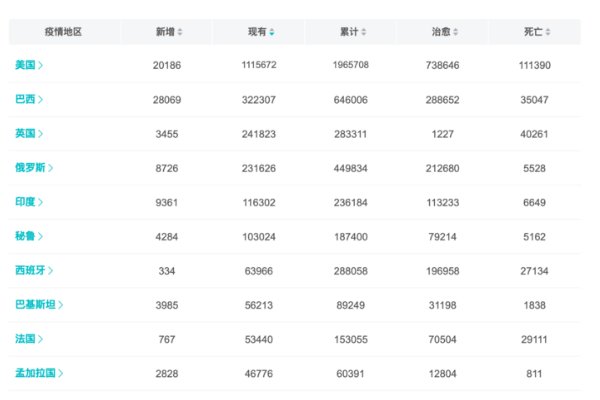The height and width of the screenshot is (400, 600).
Task: Select 巴西 new cases value 28069
Action: [x=167, y=100]
